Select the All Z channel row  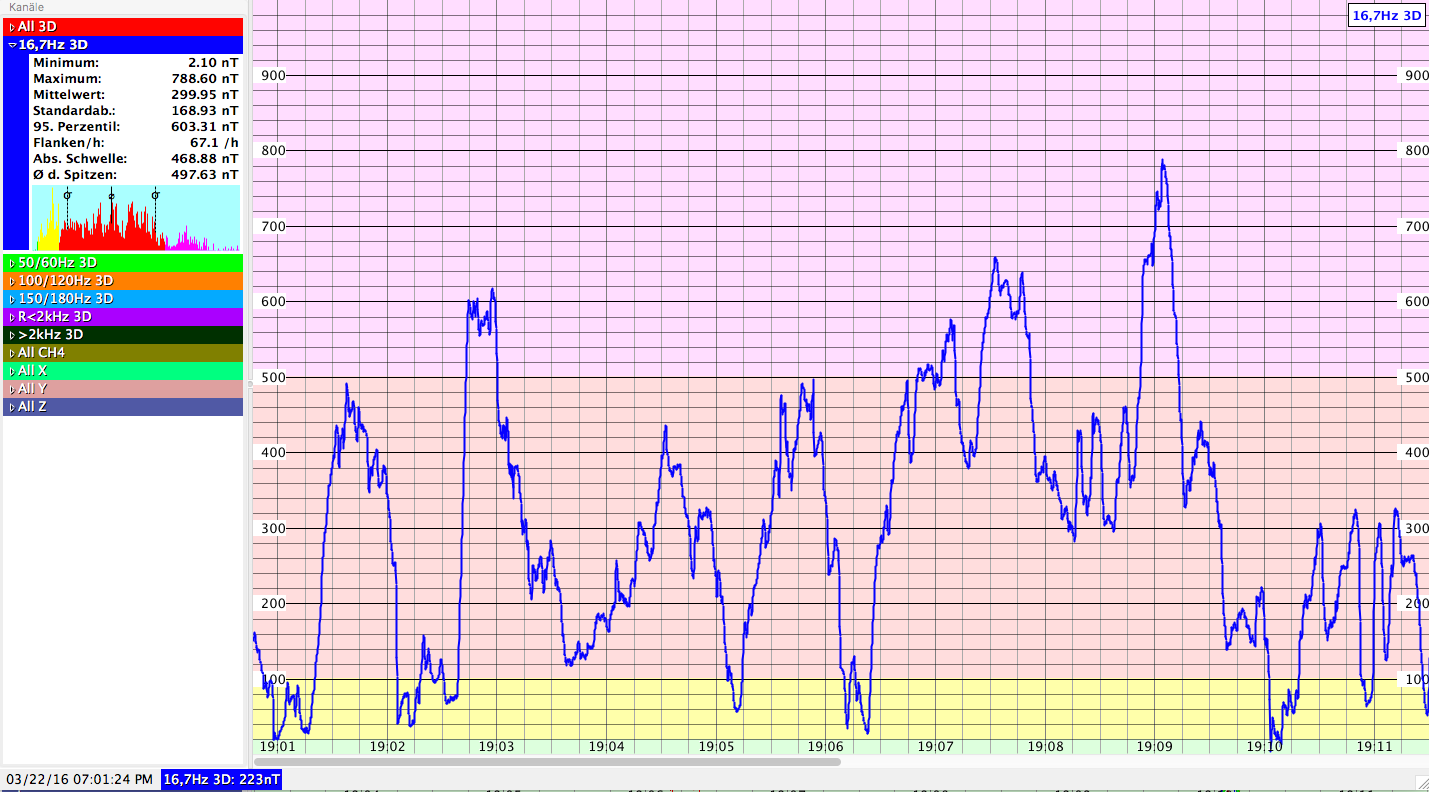pyautogui.click(x=123, y=407)
